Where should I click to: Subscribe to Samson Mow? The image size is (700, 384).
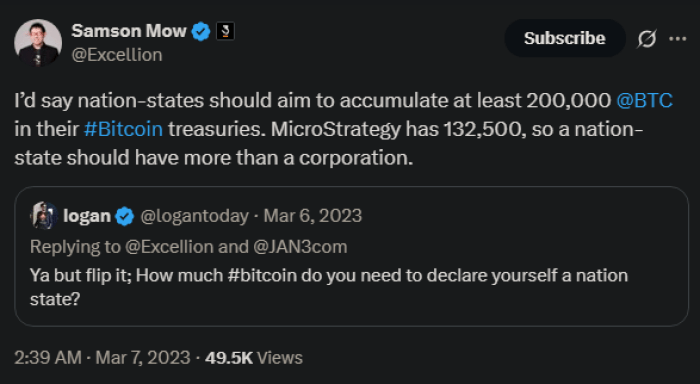tap(565, 38)
